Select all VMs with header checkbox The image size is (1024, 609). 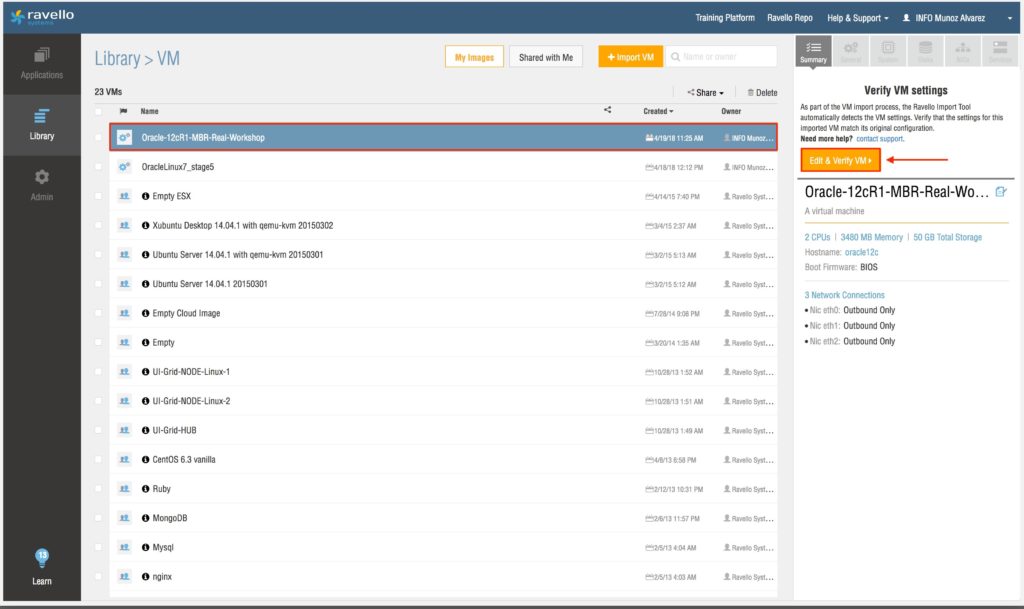tap(98, 111)
